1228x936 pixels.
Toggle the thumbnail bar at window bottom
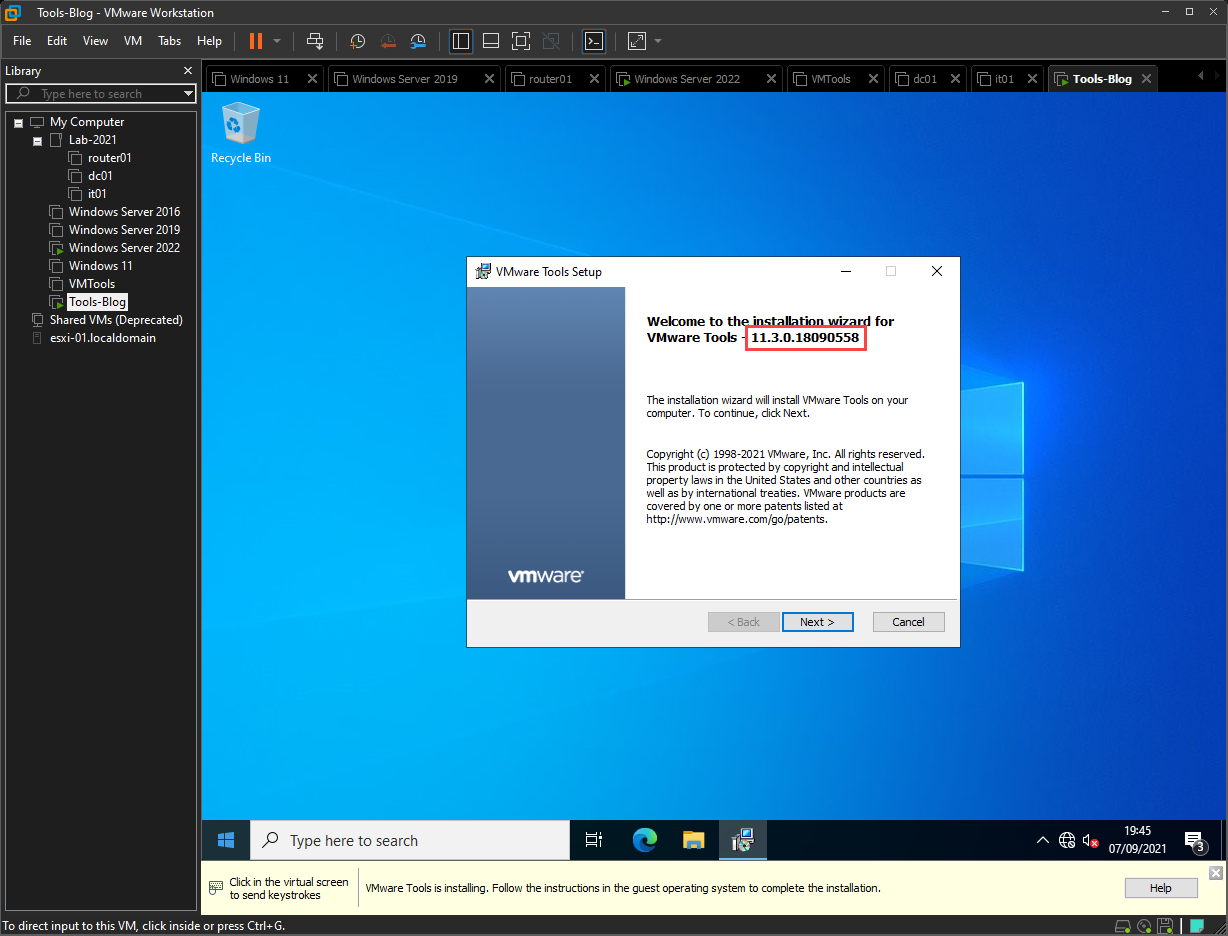click(491, 41)
